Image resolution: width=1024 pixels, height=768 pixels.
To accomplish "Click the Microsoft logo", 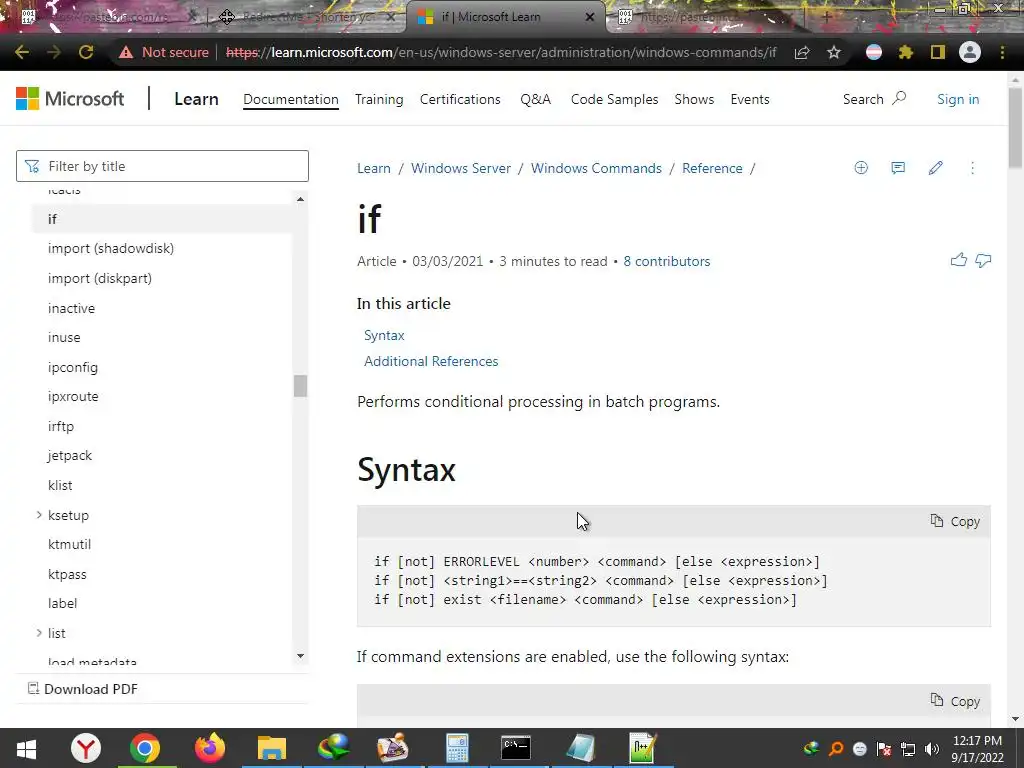I will (70, 99).
